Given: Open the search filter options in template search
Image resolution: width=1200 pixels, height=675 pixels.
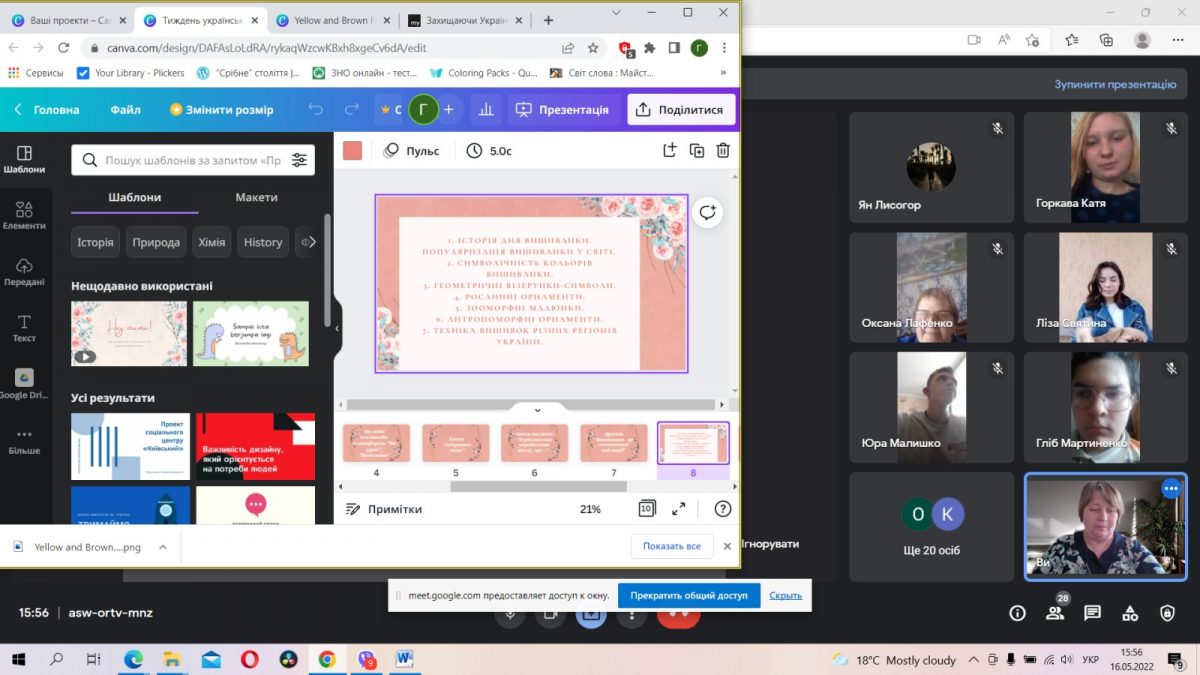Looking at the screenshot, I should (x=299, y=160).
